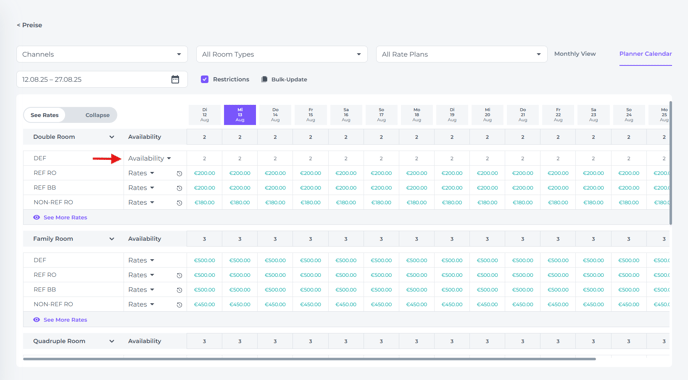Select the Di 19 Aug column header
This screenshot has height=380, width=688.
(x=452, y=115)
